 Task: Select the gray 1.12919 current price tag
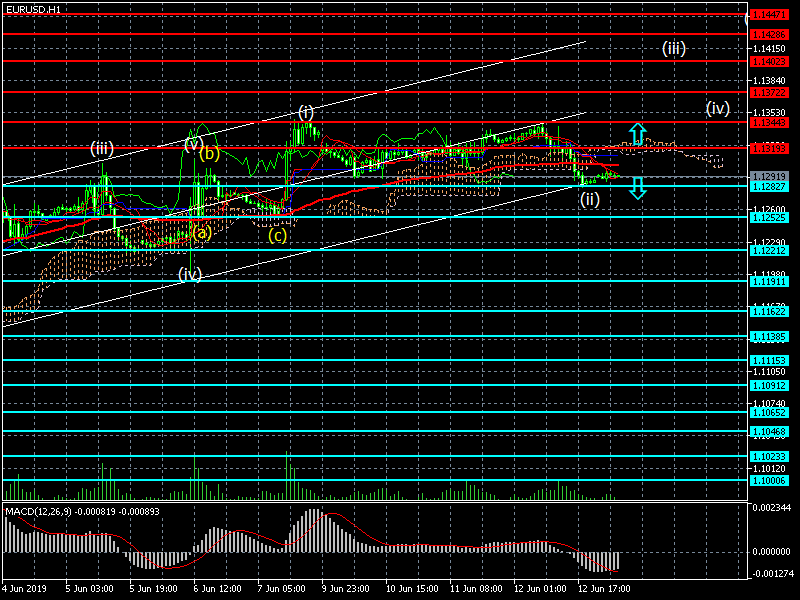pos(769,177)
